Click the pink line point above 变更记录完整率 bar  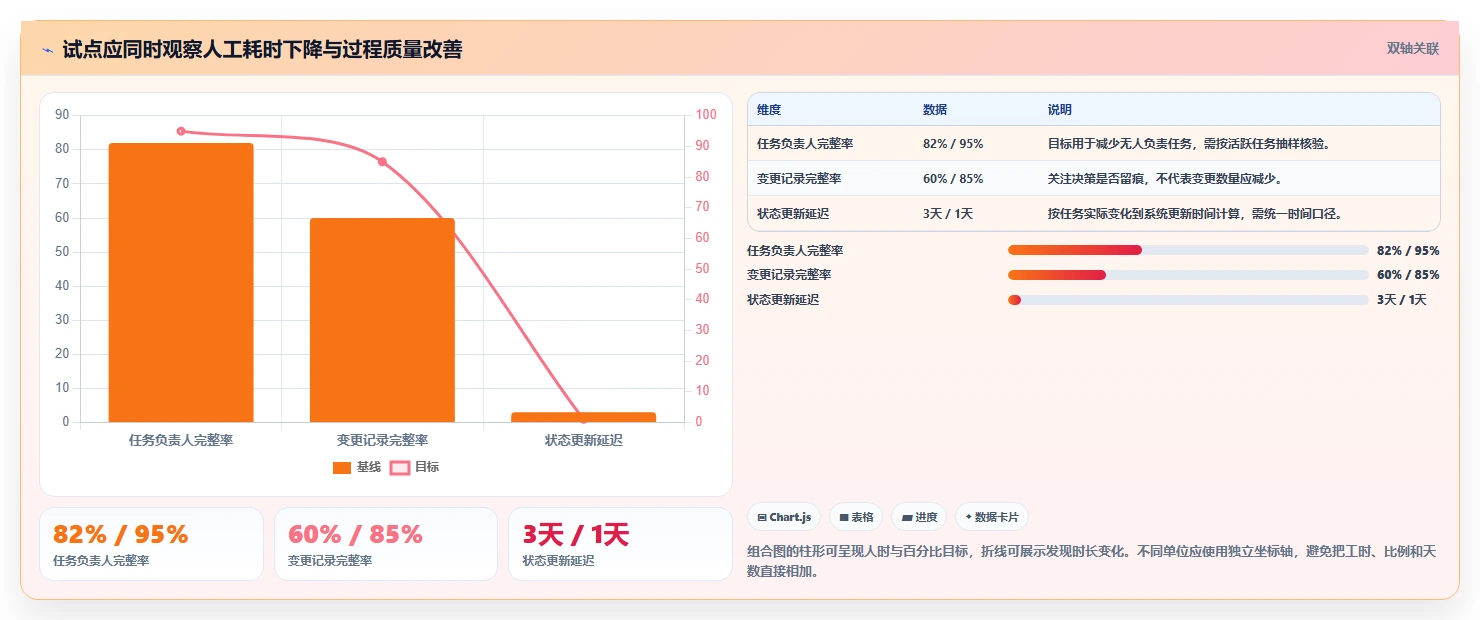(382, 161)
